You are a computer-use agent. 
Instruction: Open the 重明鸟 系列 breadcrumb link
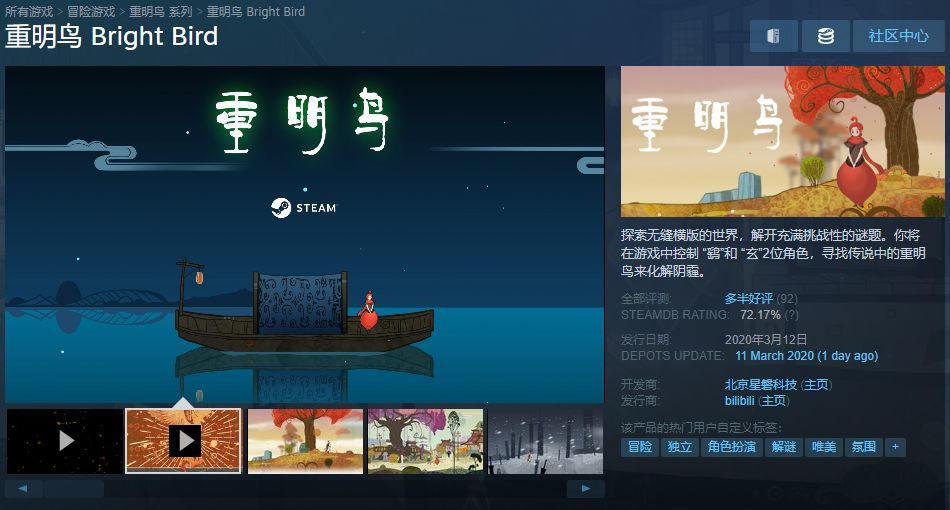pyautogui.click(x=161, y=12)
